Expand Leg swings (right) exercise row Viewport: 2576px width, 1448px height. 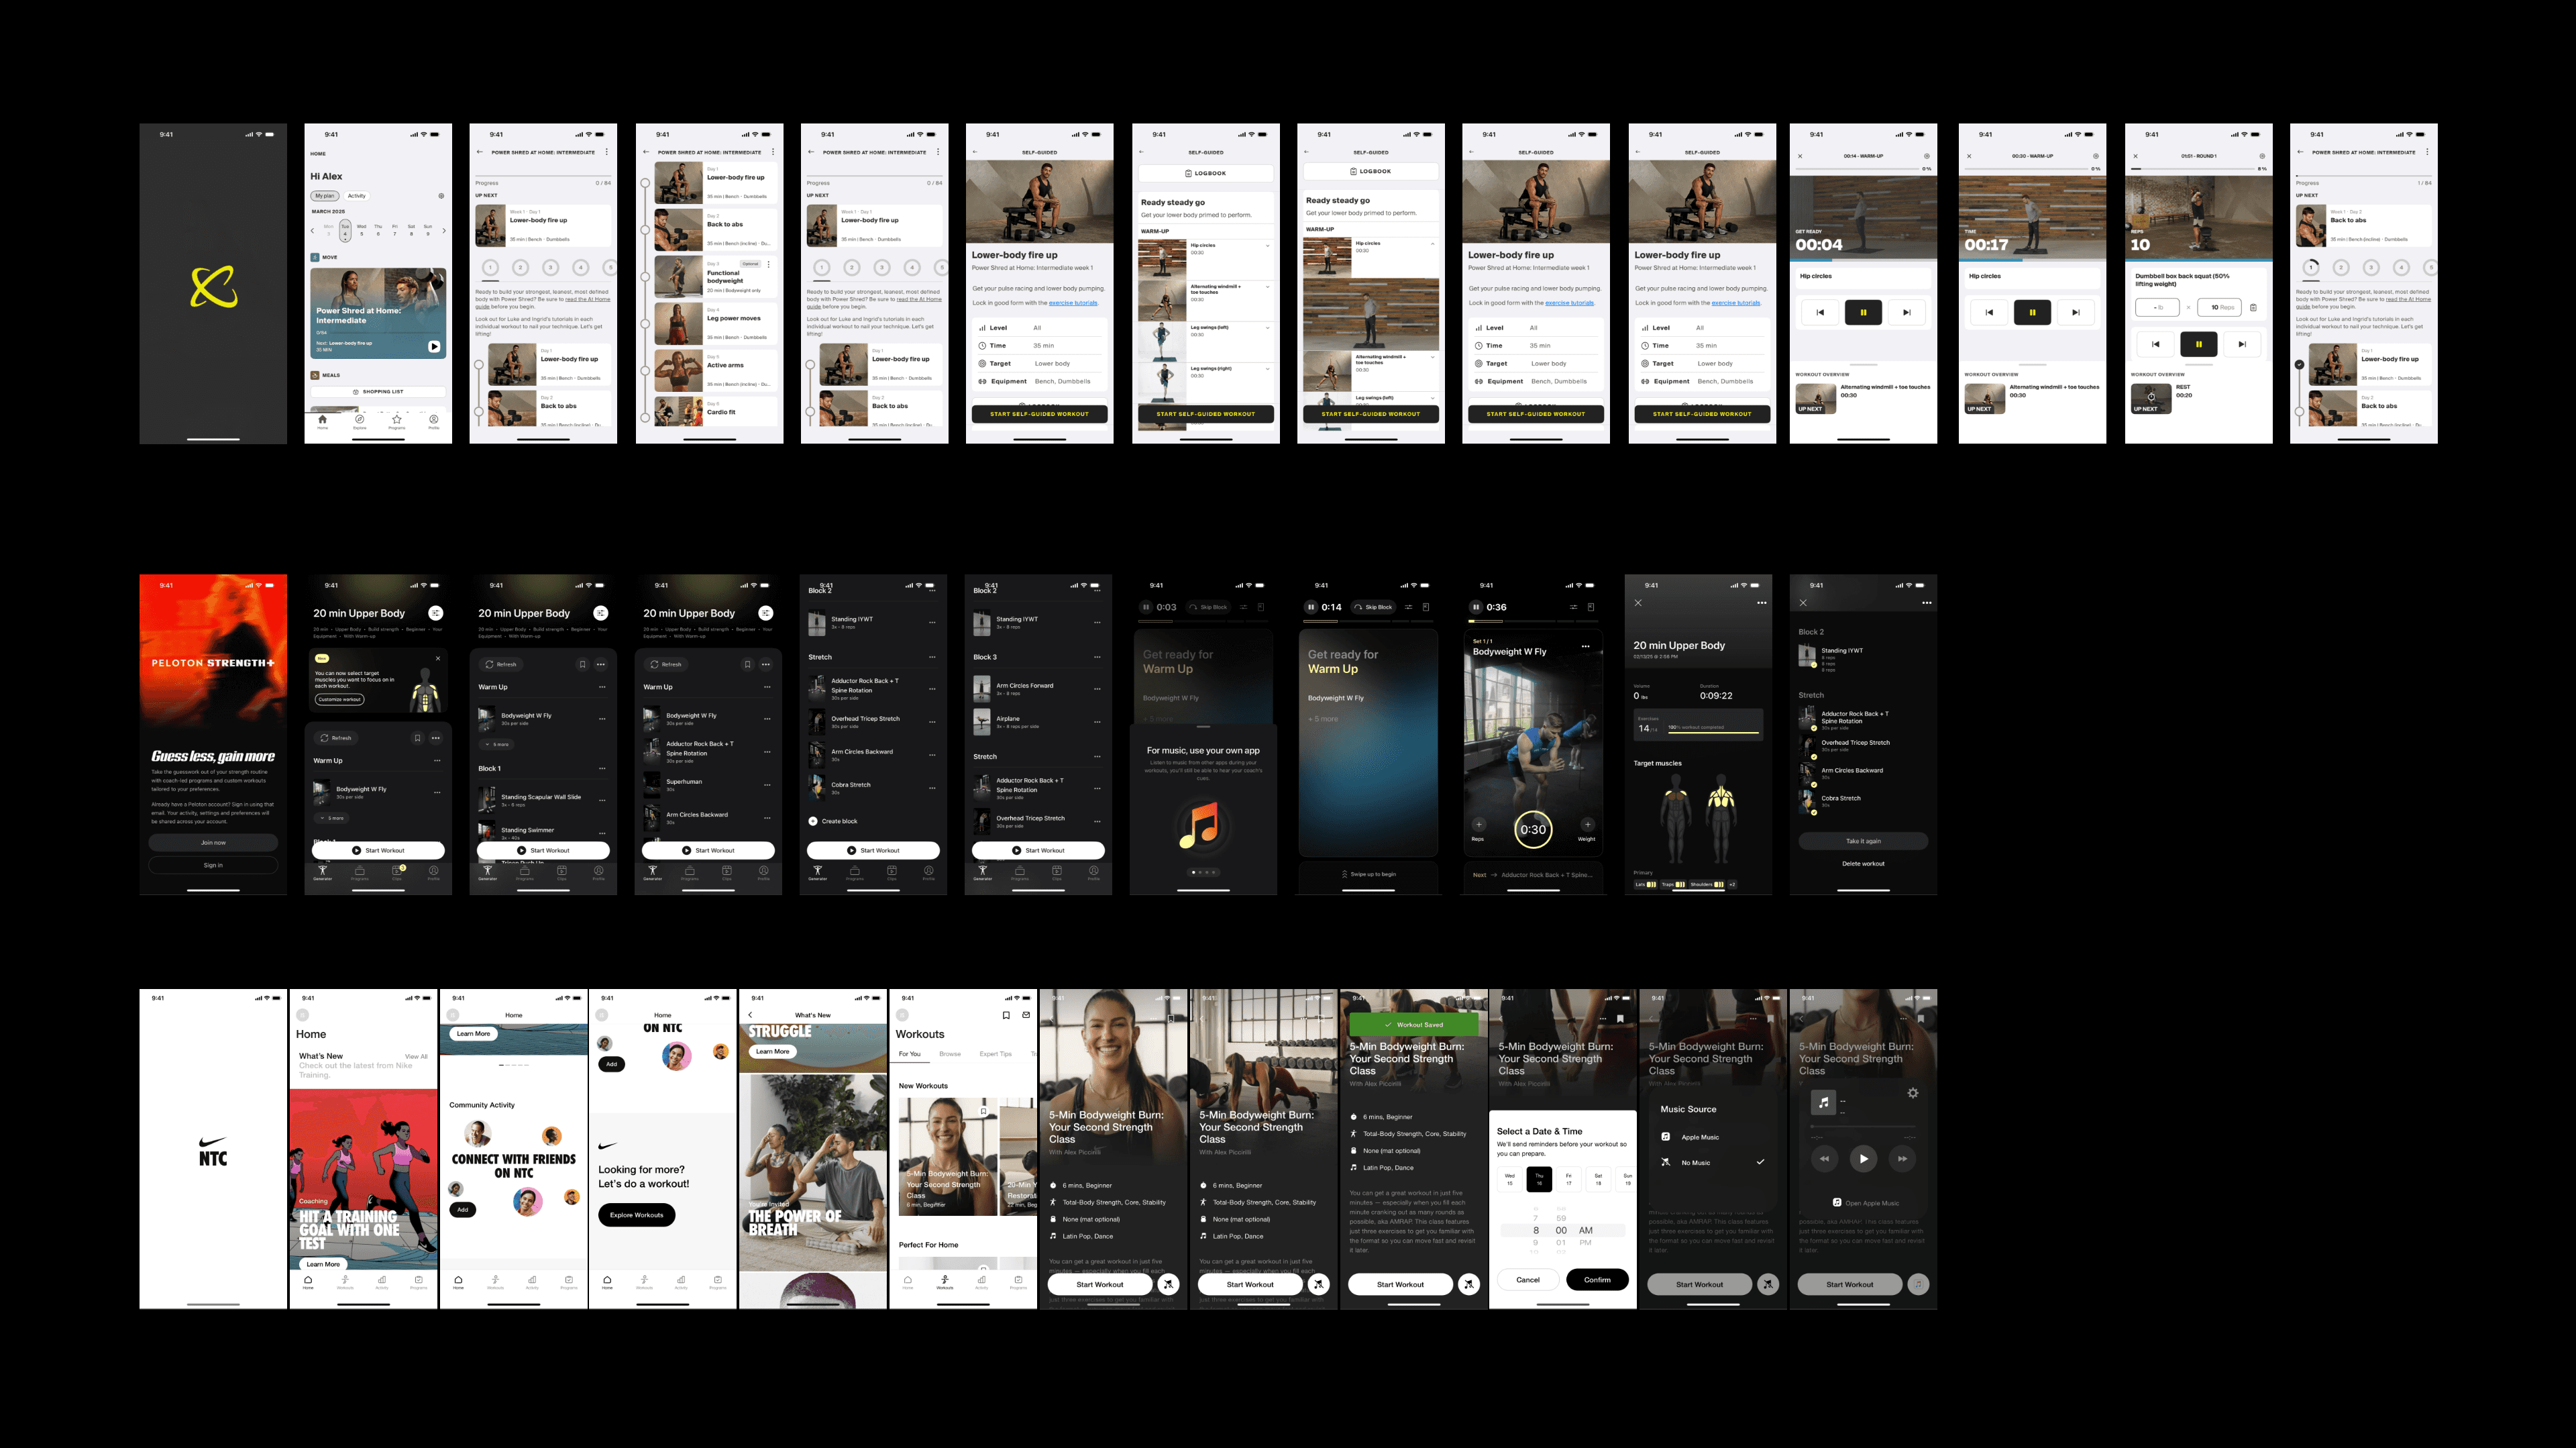coord(1268,369)
